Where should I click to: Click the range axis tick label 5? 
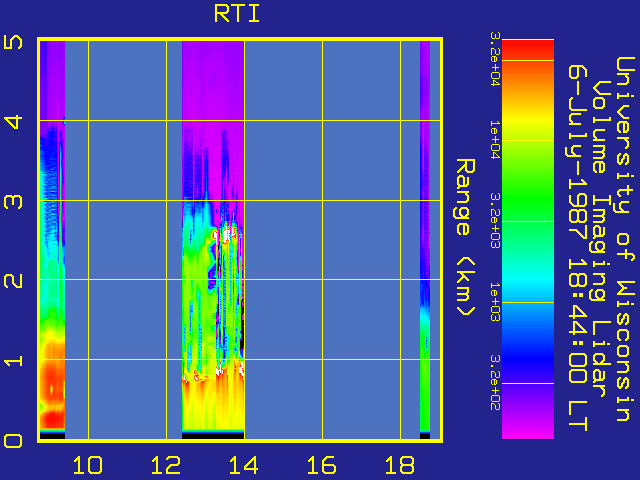[13, 42]
